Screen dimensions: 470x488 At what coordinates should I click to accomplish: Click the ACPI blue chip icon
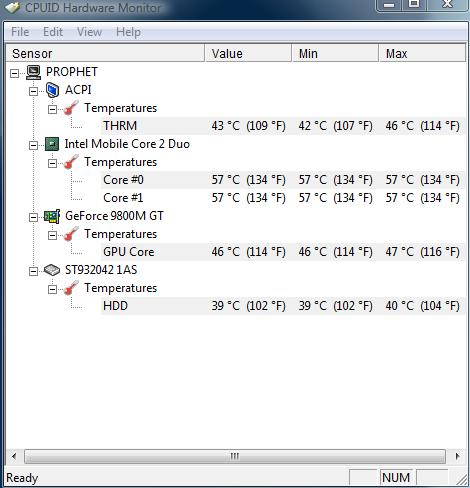[52, 90]
